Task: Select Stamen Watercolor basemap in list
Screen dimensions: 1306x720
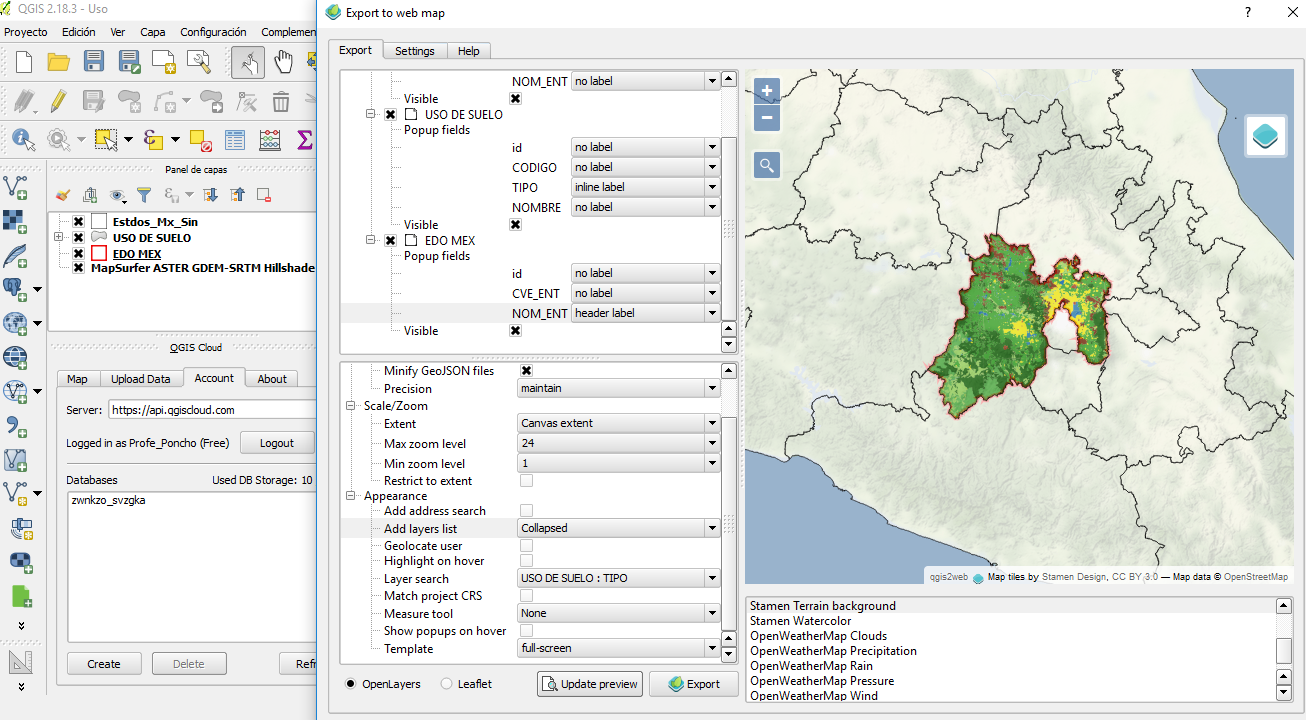Action: [800, 621]
